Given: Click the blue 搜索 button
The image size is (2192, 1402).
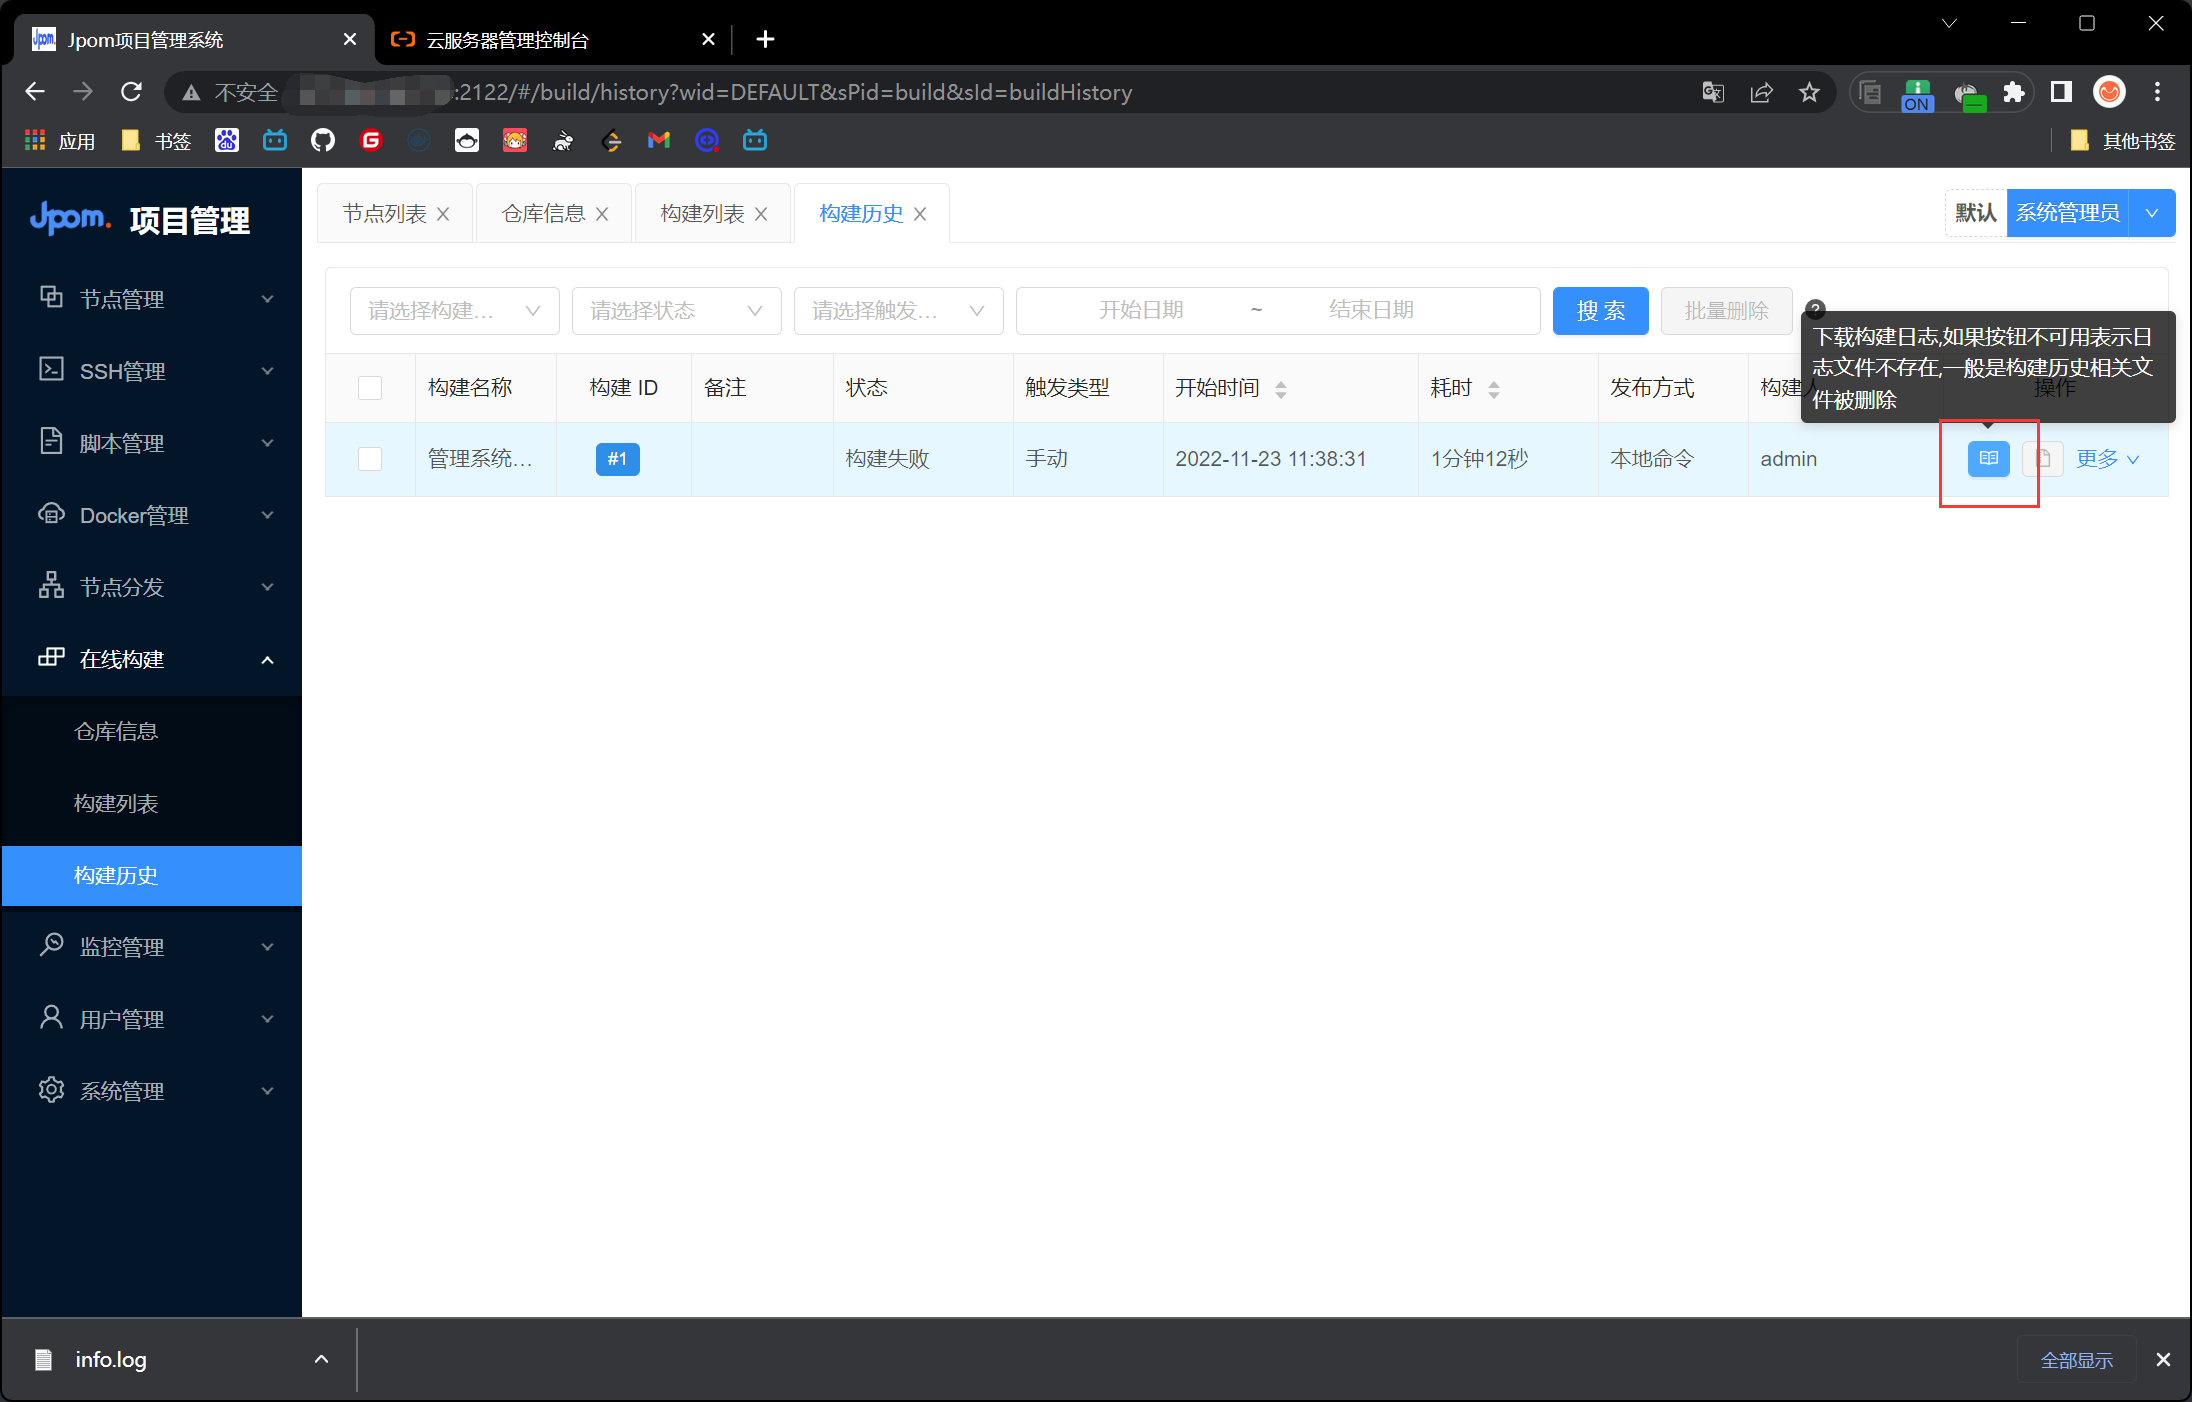Looking at the screenshot, I should pos(1600,311).
